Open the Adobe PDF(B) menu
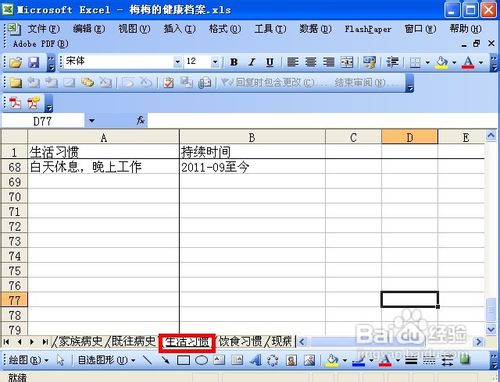Image resolution: width=500 pixels, height=382 pixels. (41, 44)
